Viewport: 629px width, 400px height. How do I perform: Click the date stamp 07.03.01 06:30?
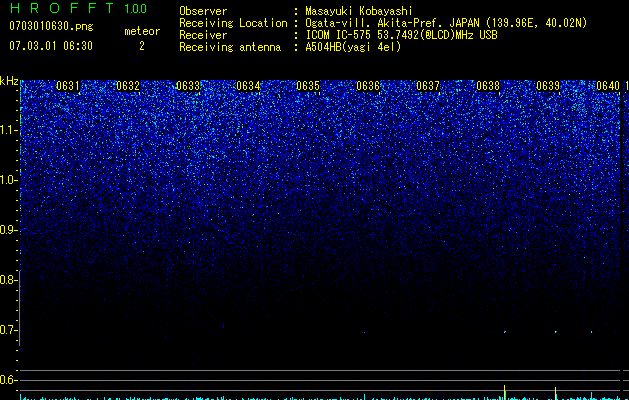51,46
